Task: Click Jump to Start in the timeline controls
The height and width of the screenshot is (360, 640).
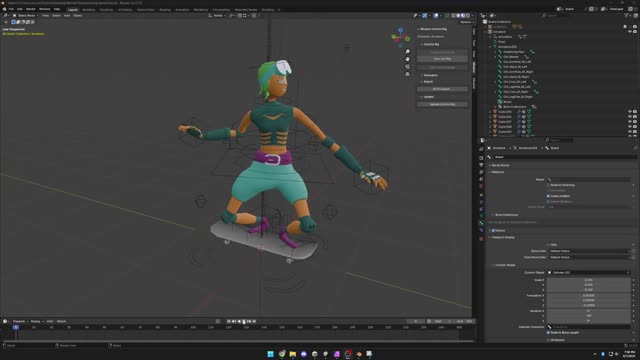Action: 229,322
